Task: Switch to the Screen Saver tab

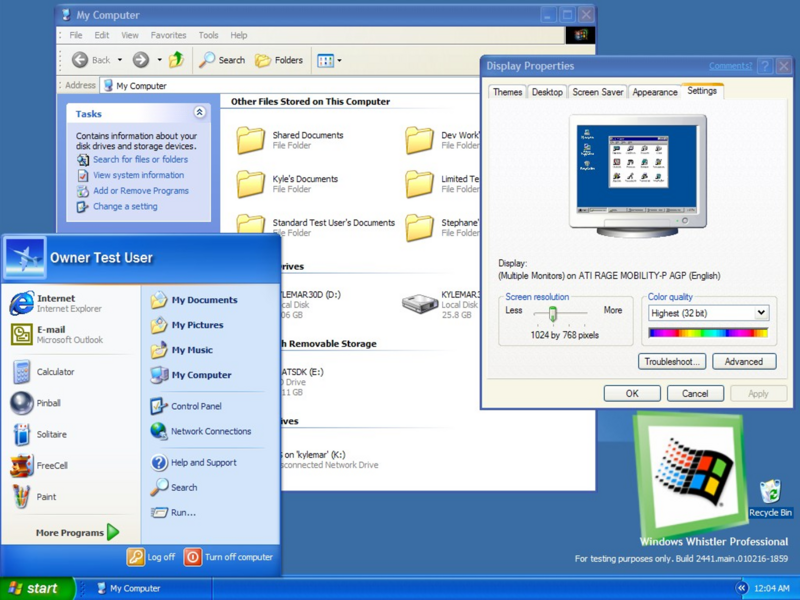Action: 597,92
